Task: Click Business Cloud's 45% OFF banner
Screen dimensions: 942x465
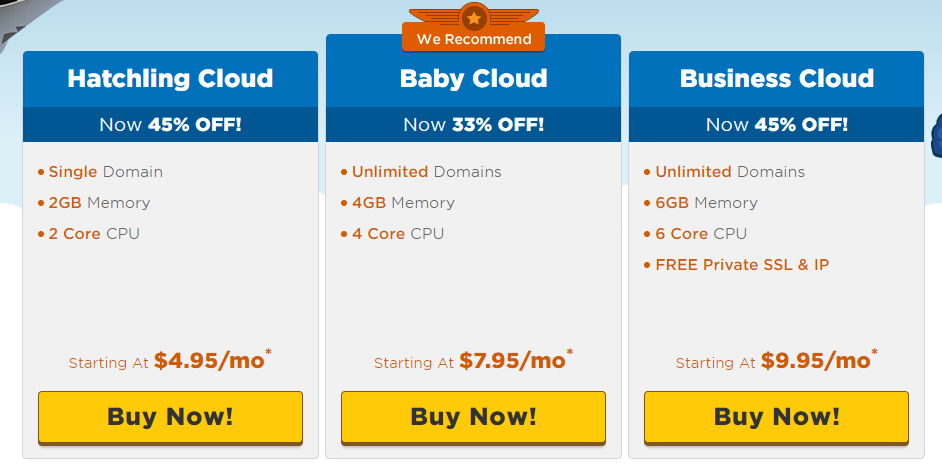Action: (776, 124)
